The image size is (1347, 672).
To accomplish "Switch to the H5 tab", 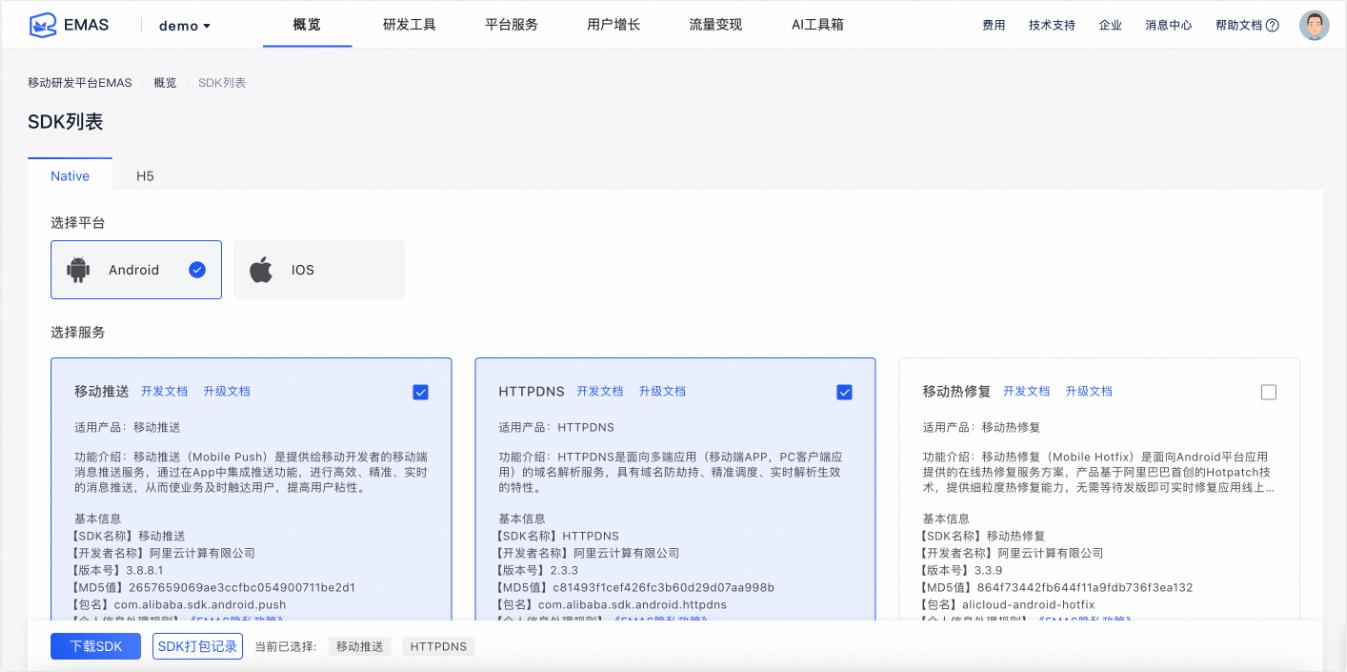I will click(x=145, y=176).
